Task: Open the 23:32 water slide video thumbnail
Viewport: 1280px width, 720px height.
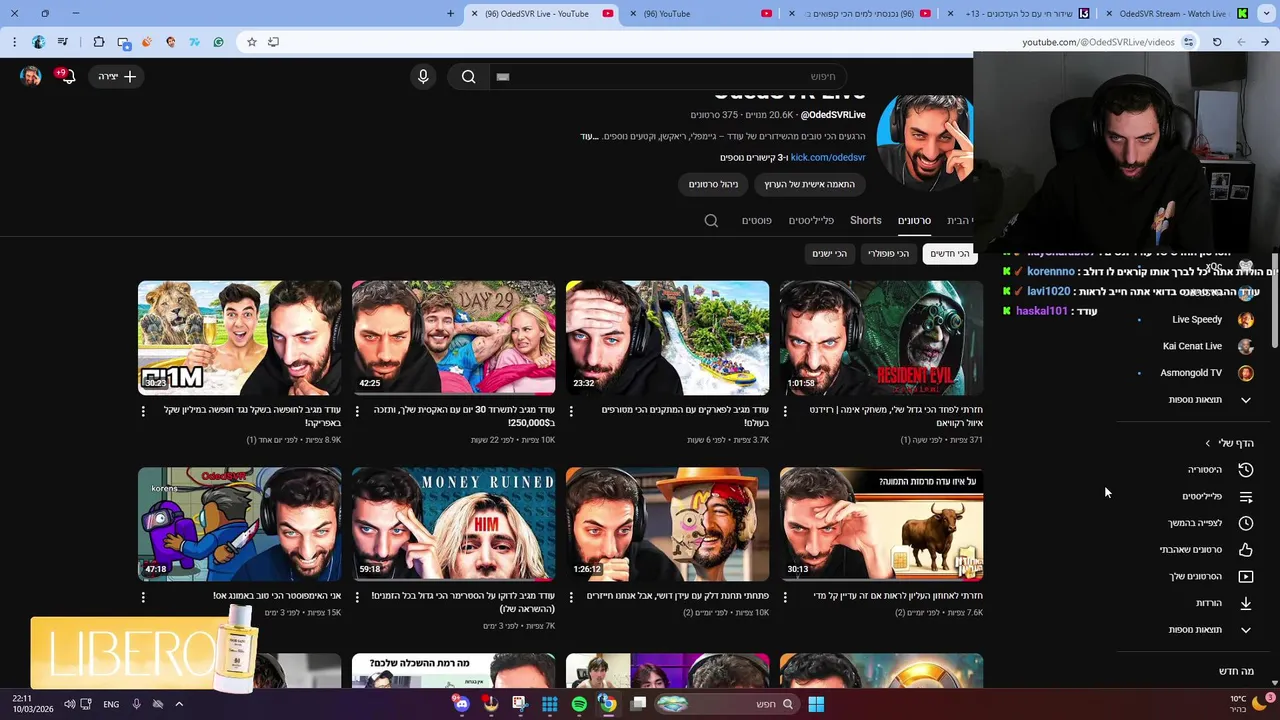Action: click(667, 338)
